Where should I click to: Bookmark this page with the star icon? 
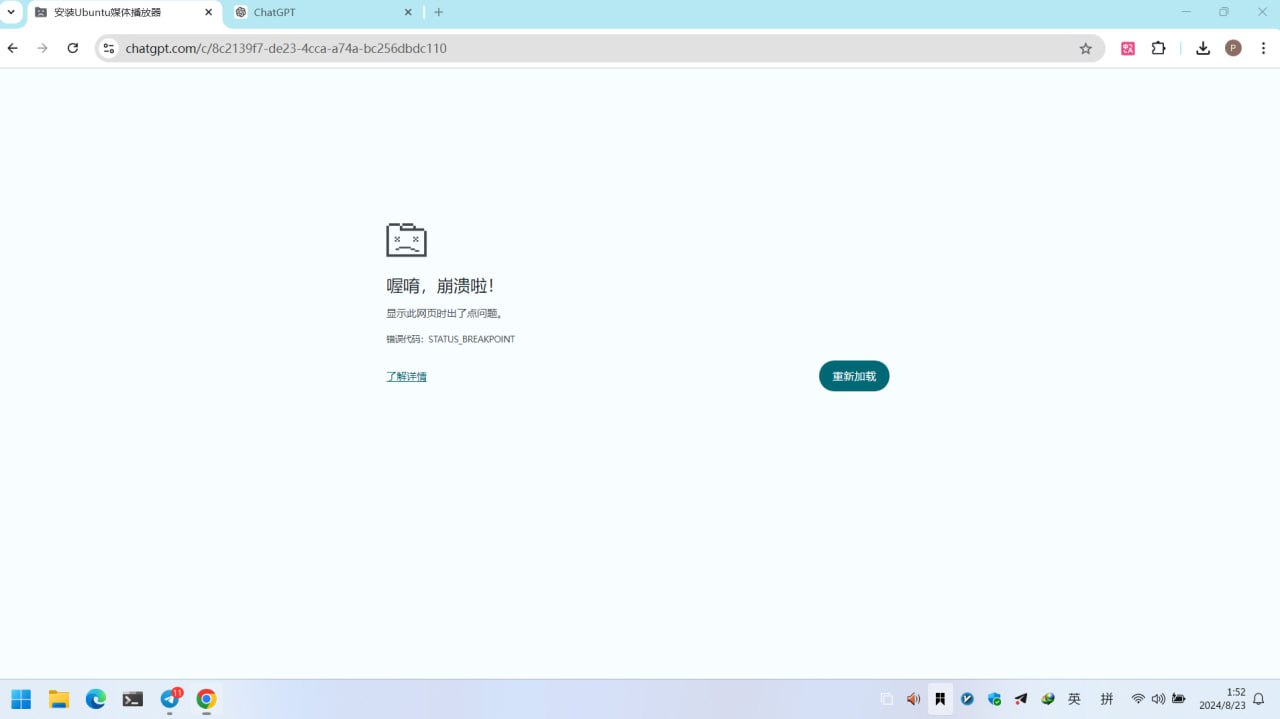pos(1085,48)
